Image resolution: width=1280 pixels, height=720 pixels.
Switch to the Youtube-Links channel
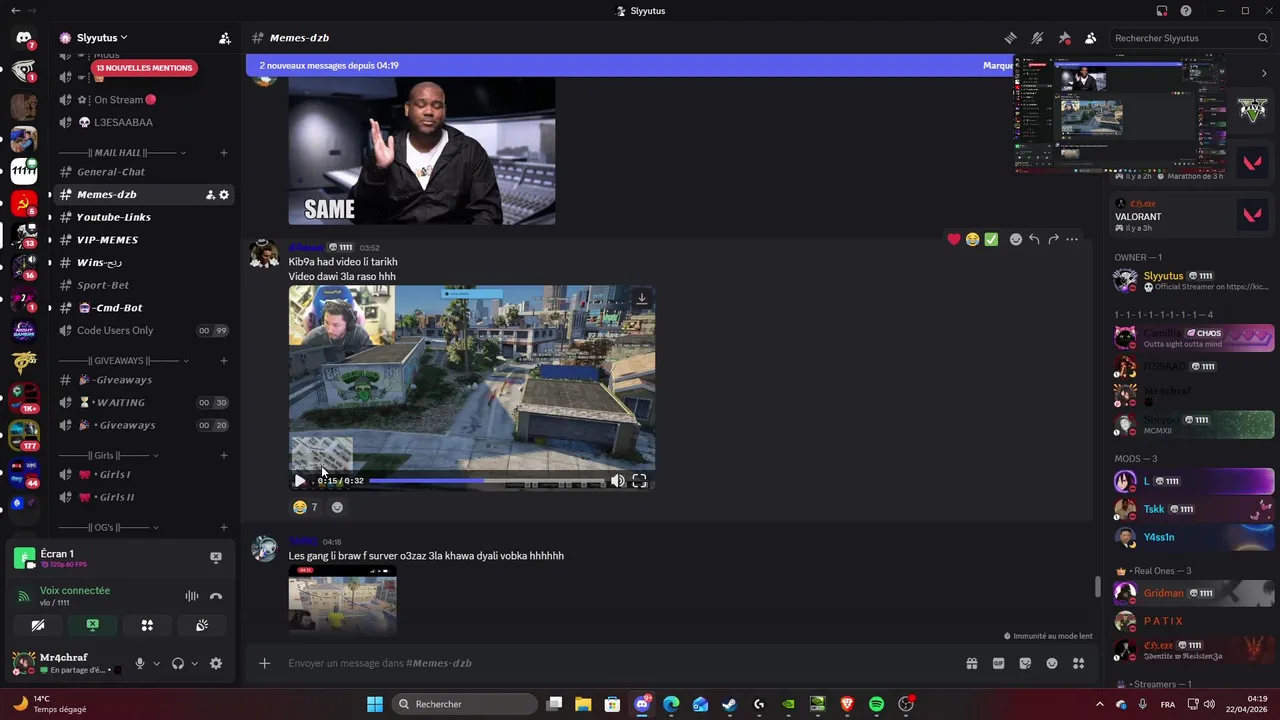114,217
